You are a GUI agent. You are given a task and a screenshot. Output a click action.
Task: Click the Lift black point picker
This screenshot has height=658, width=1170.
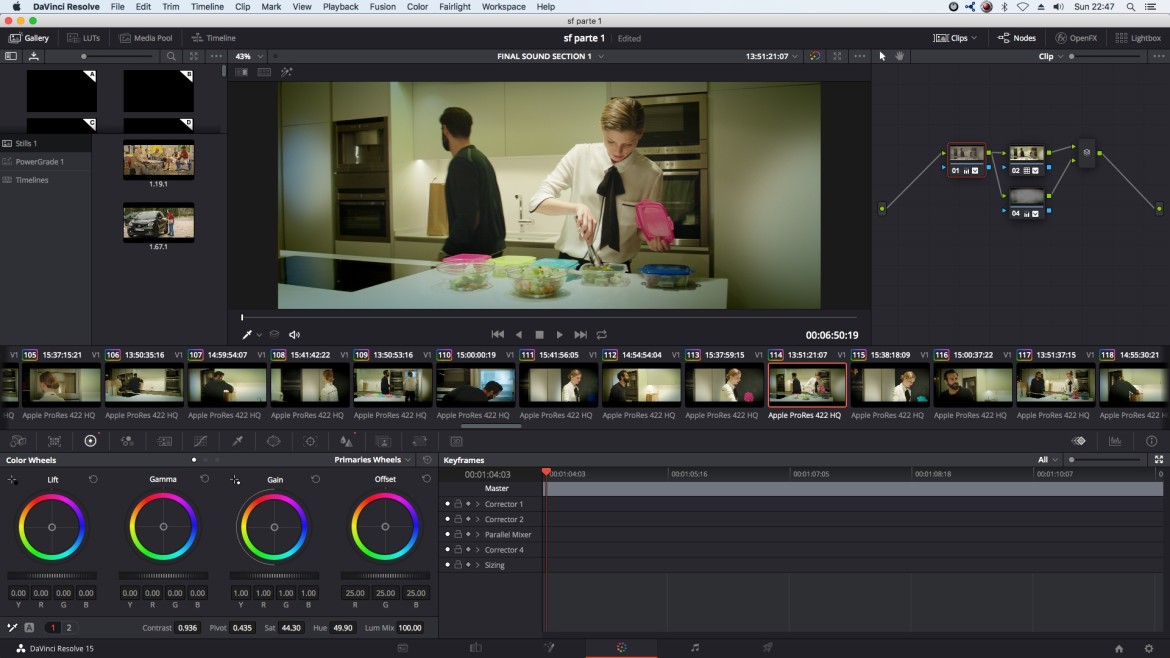tap(13, 480)
